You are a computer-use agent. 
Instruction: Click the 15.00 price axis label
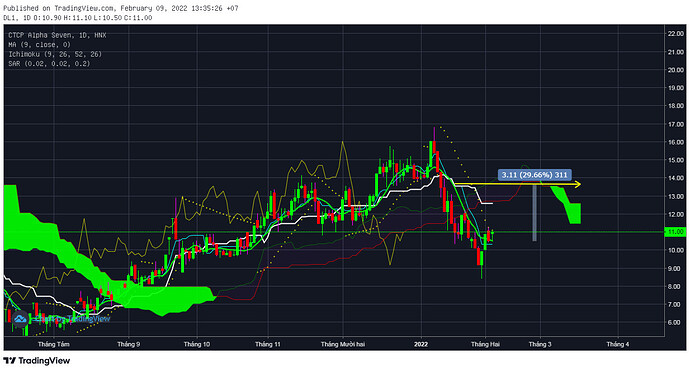pos(675,160)
